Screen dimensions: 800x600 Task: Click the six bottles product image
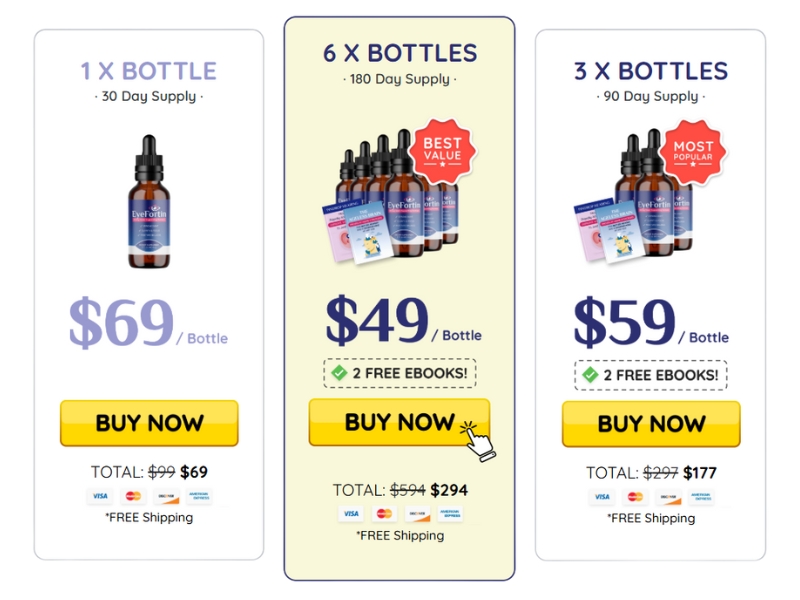tap(390, 196)
